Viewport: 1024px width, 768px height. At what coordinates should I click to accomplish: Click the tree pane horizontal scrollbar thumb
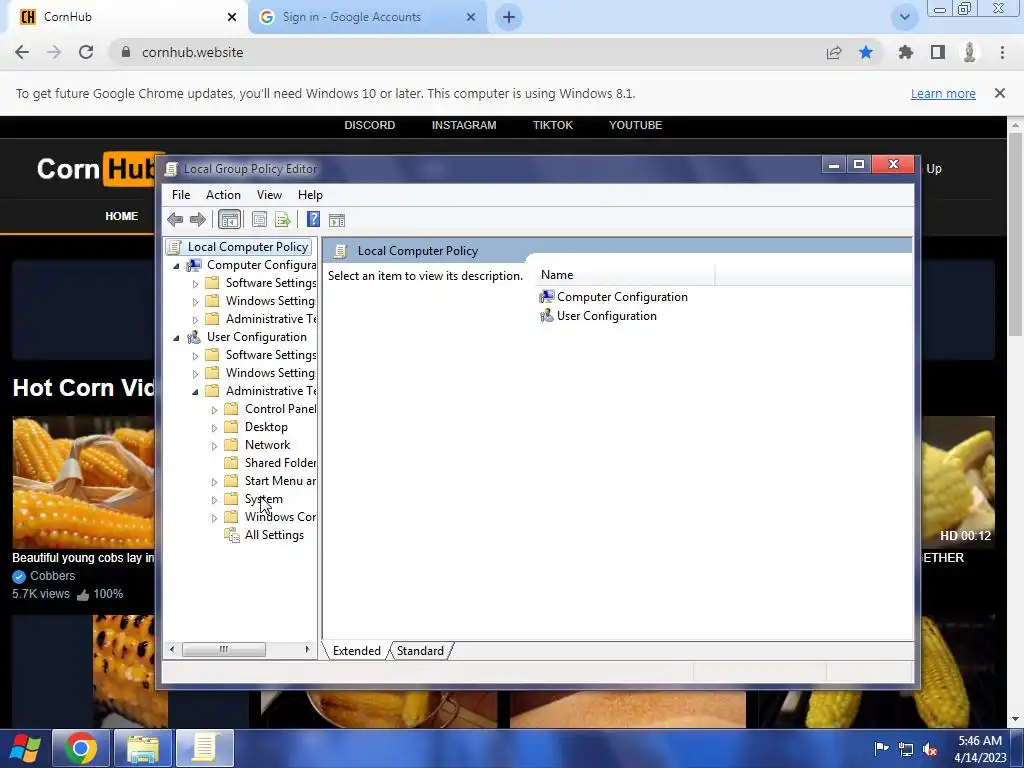click(x=223, y=649)
